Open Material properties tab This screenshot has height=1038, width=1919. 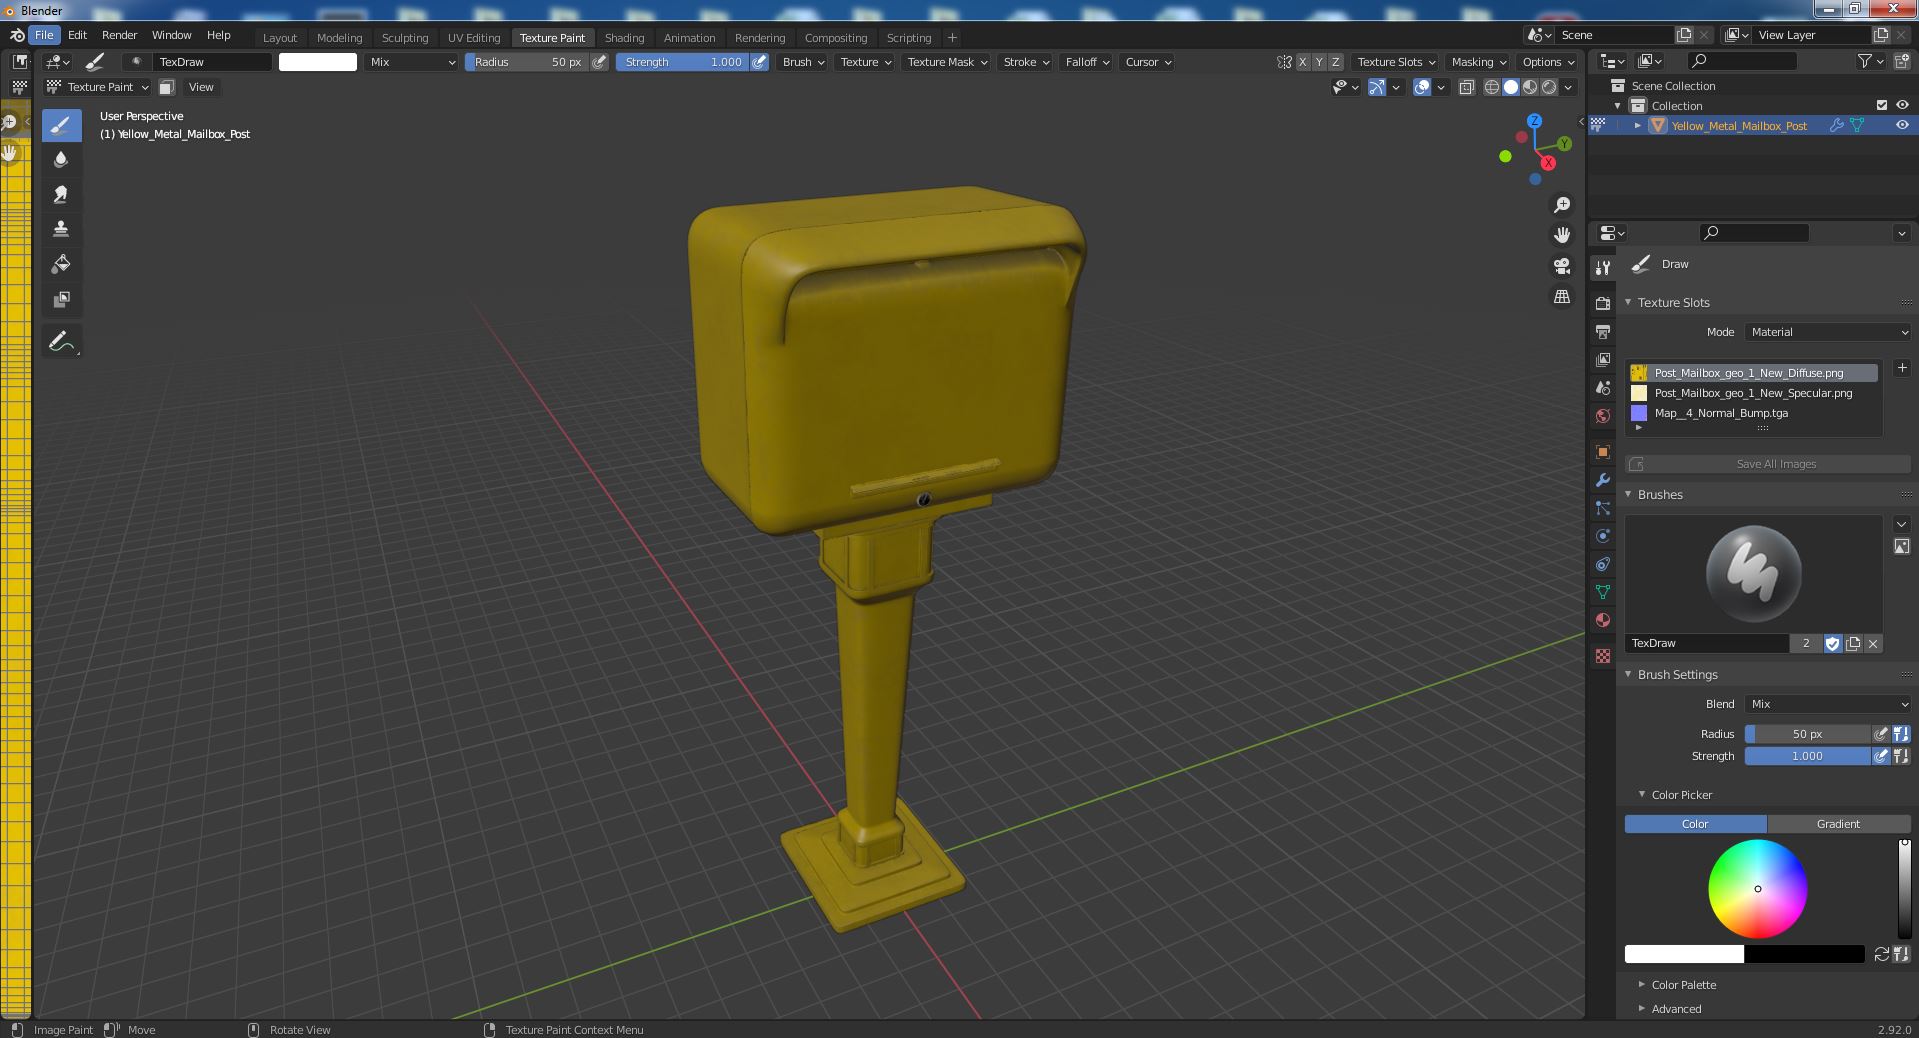1603,619
